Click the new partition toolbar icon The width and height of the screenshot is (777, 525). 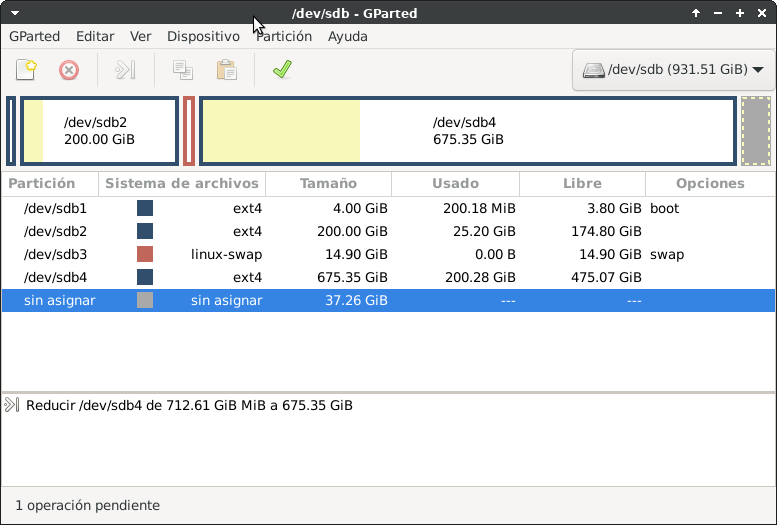click(26, 70)
